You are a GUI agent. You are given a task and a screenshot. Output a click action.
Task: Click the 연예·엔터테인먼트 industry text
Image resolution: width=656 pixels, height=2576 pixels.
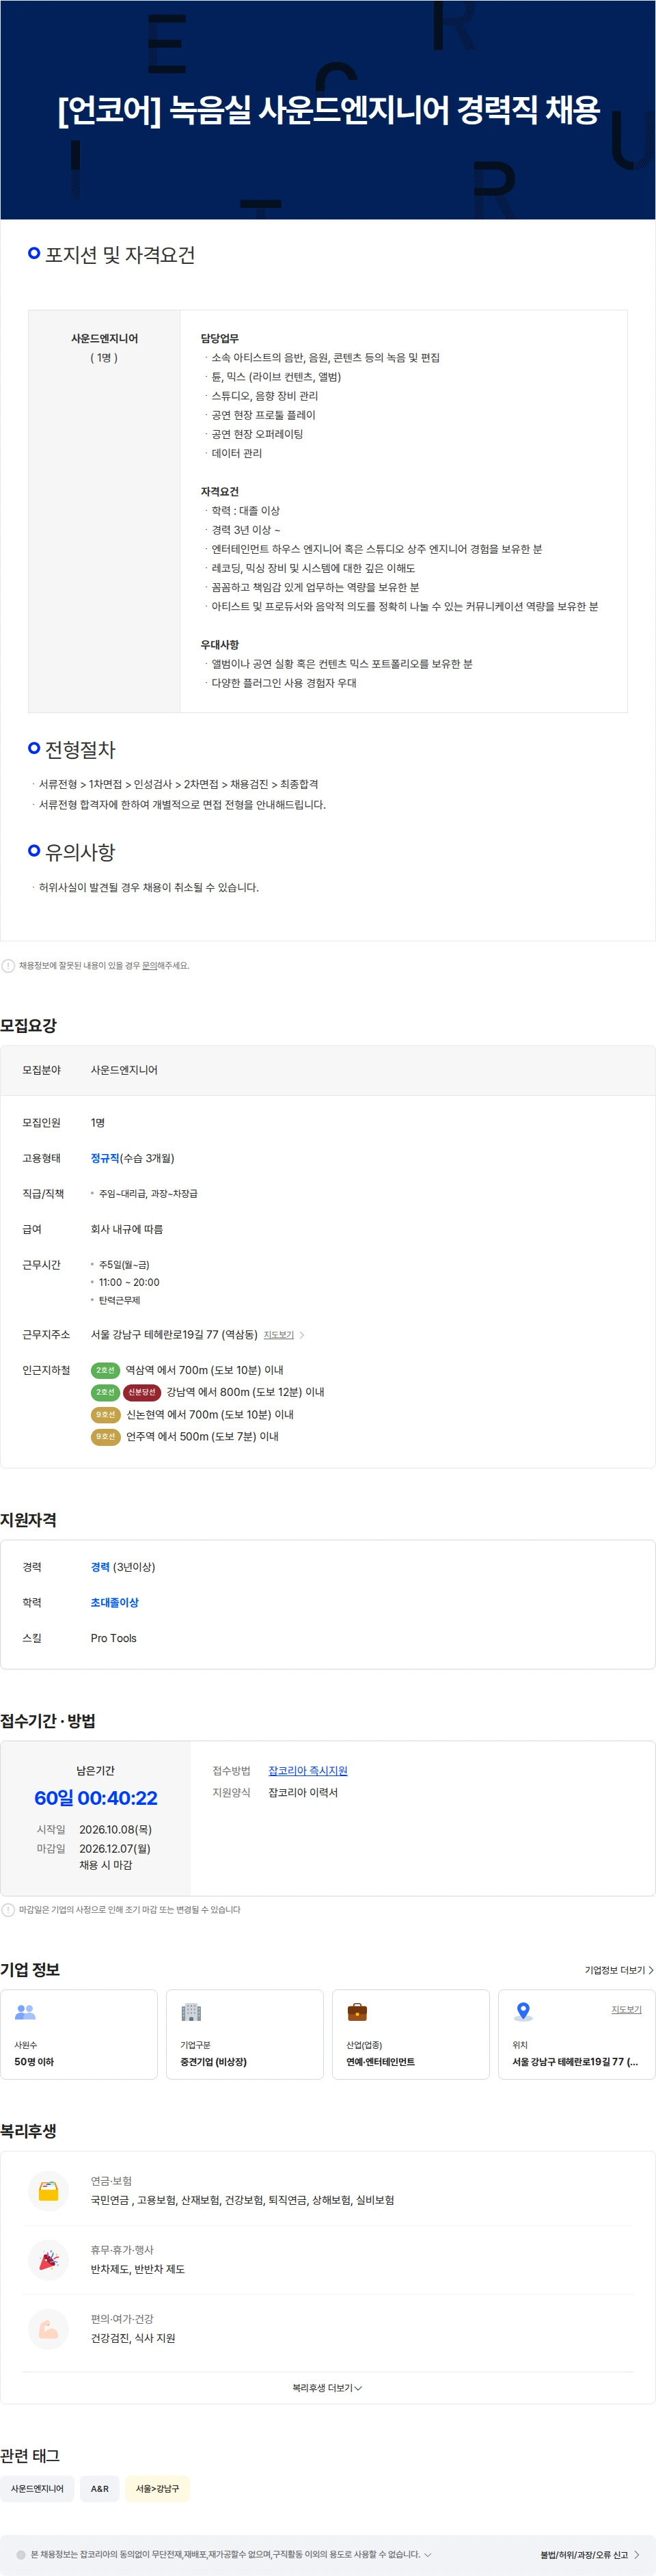[380, 2062]
